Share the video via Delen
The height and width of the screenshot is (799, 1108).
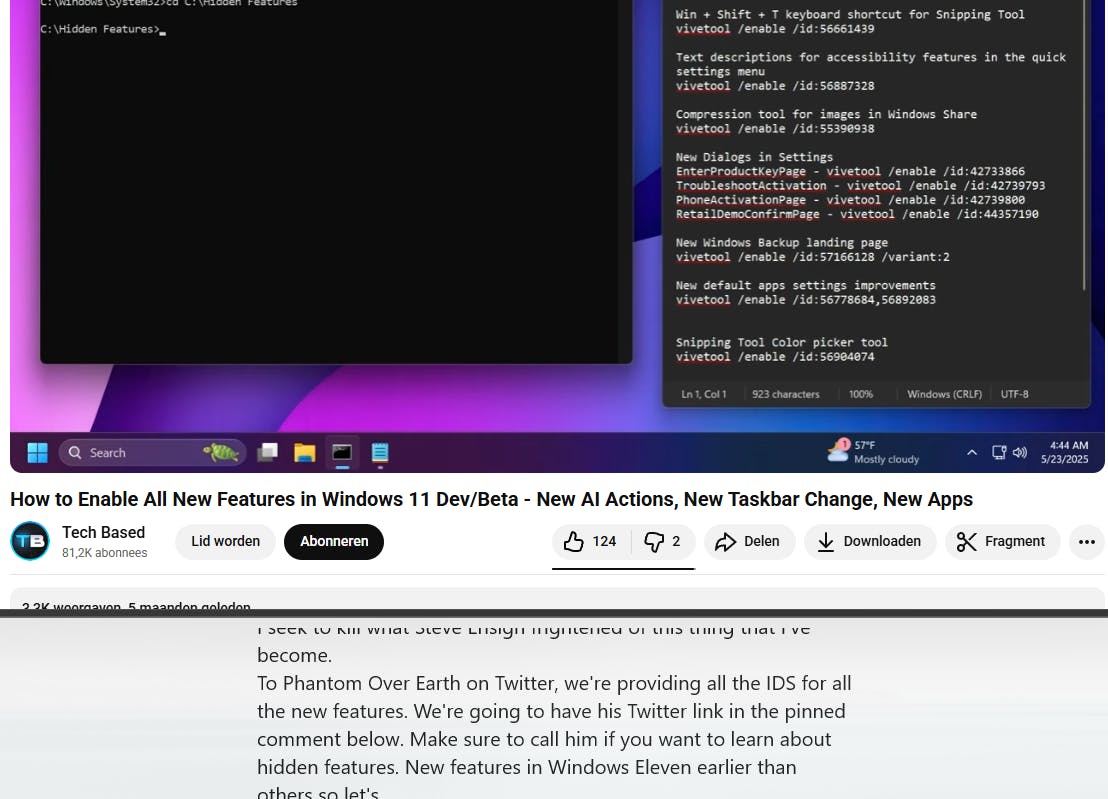click(x=749, y=542)
